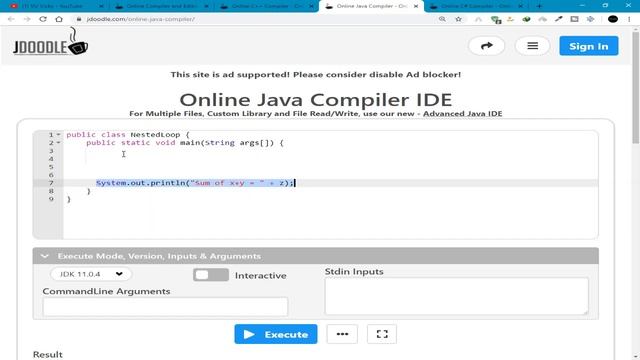
Task: Open the JDK 11.0.4 version dropdown
Action: pyautogui.click(x=91, y=274)
